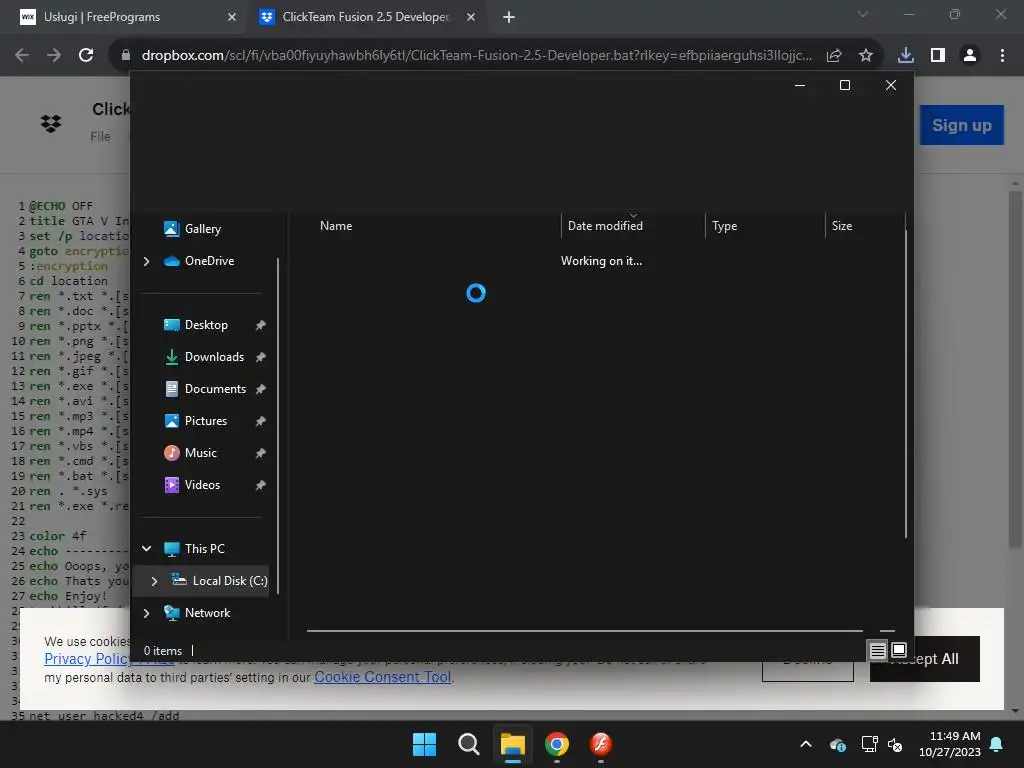Click the pin icon next to Videos

(x=261, y=485)
